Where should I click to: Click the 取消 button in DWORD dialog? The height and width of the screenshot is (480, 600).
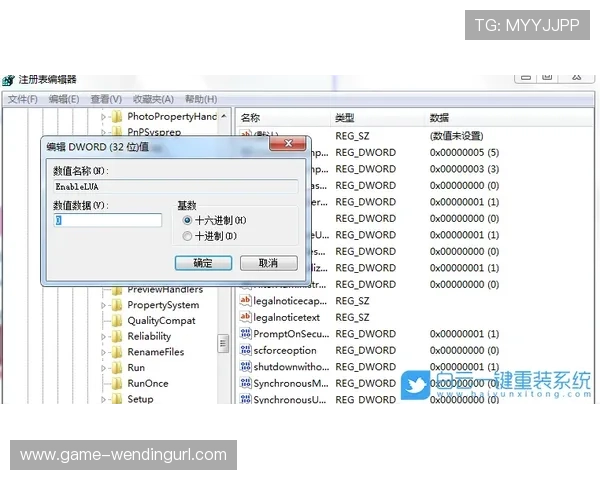click(269, 263)
